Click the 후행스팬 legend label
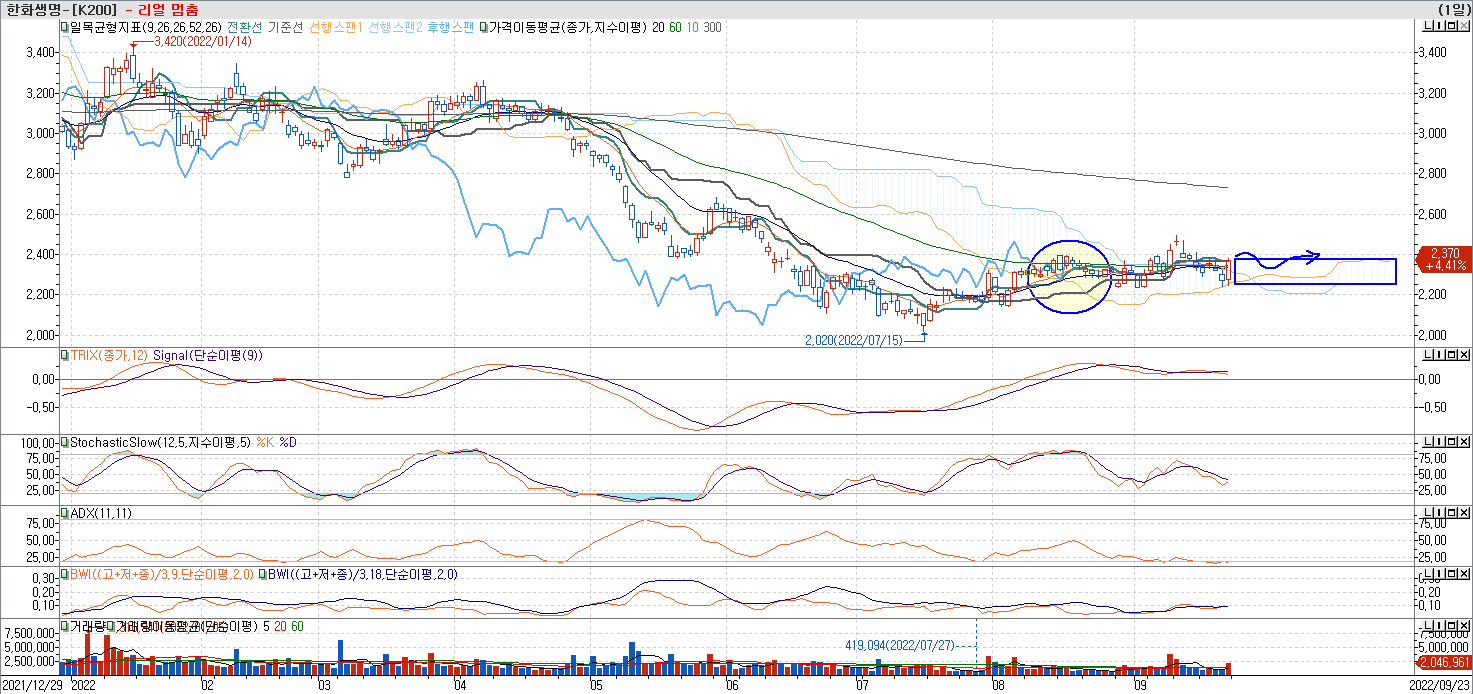Screen dimensions: 1473x694 [450, 27]
